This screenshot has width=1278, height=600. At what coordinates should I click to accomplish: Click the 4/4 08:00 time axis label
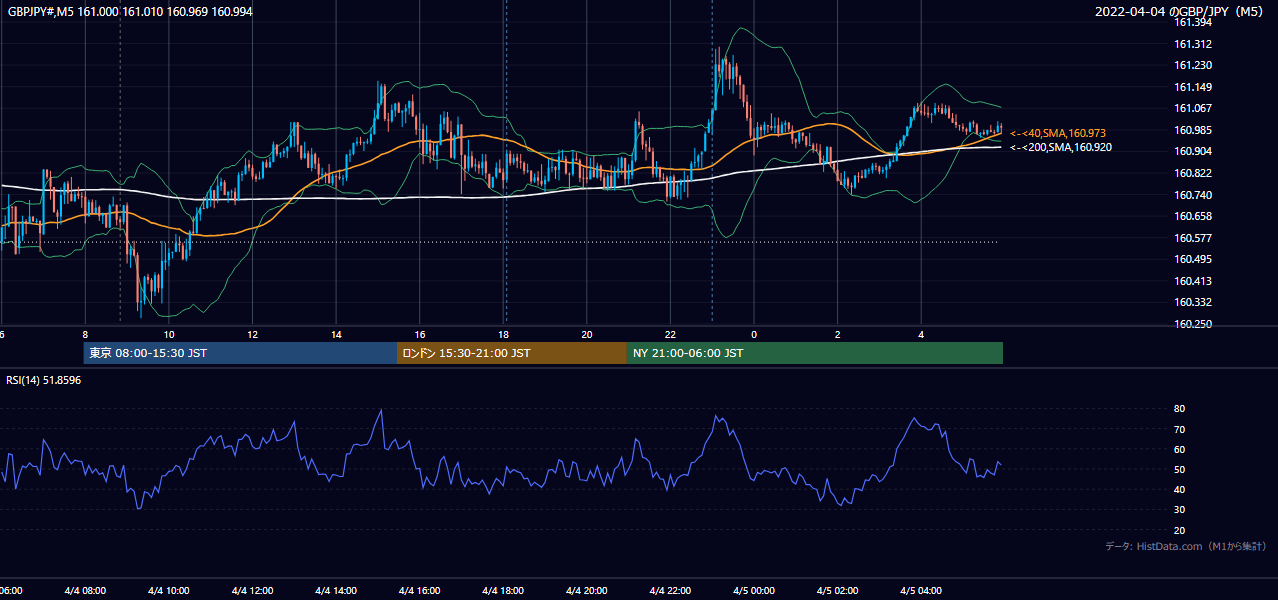click(84, 591)
